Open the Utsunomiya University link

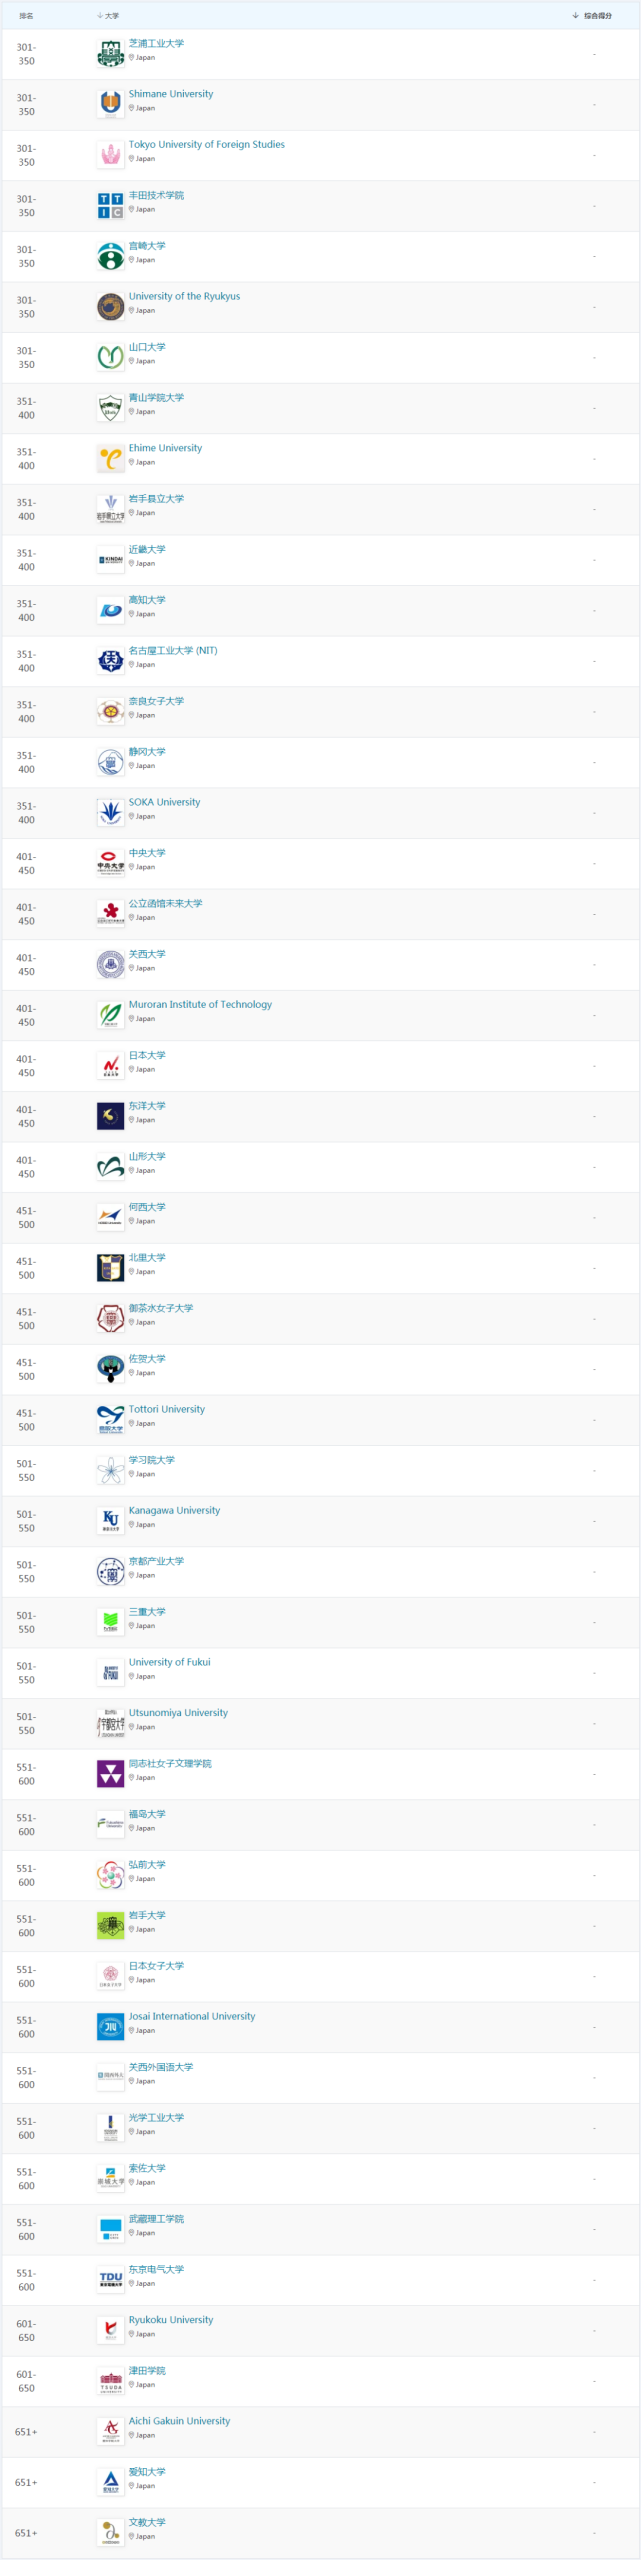178,1712
